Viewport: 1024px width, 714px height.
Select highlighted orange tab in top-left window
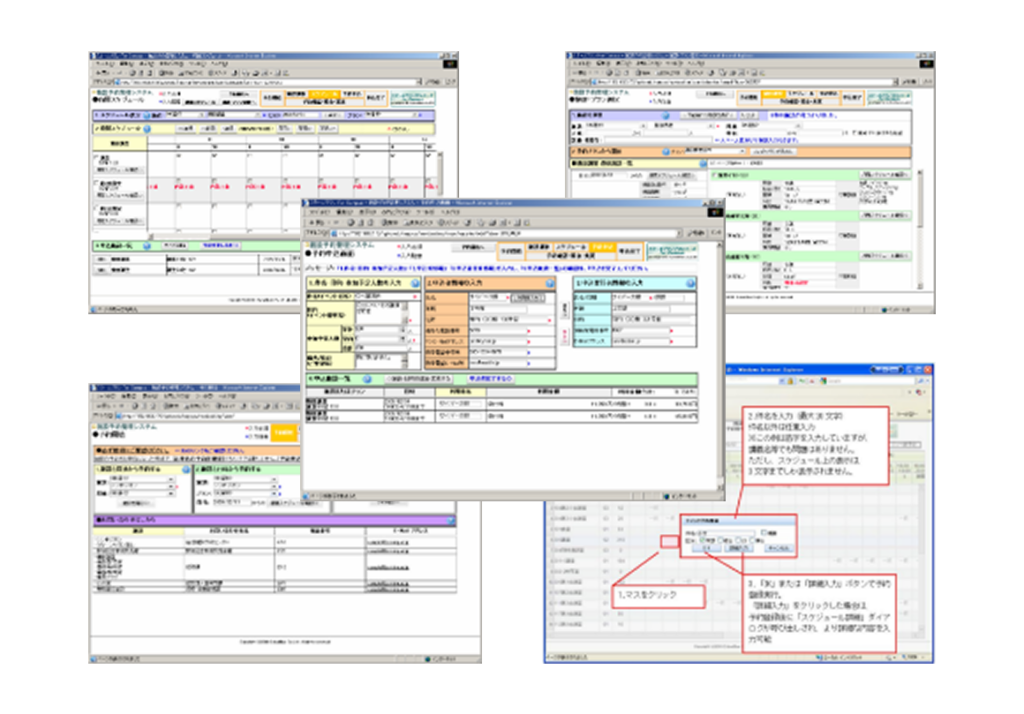325,94
